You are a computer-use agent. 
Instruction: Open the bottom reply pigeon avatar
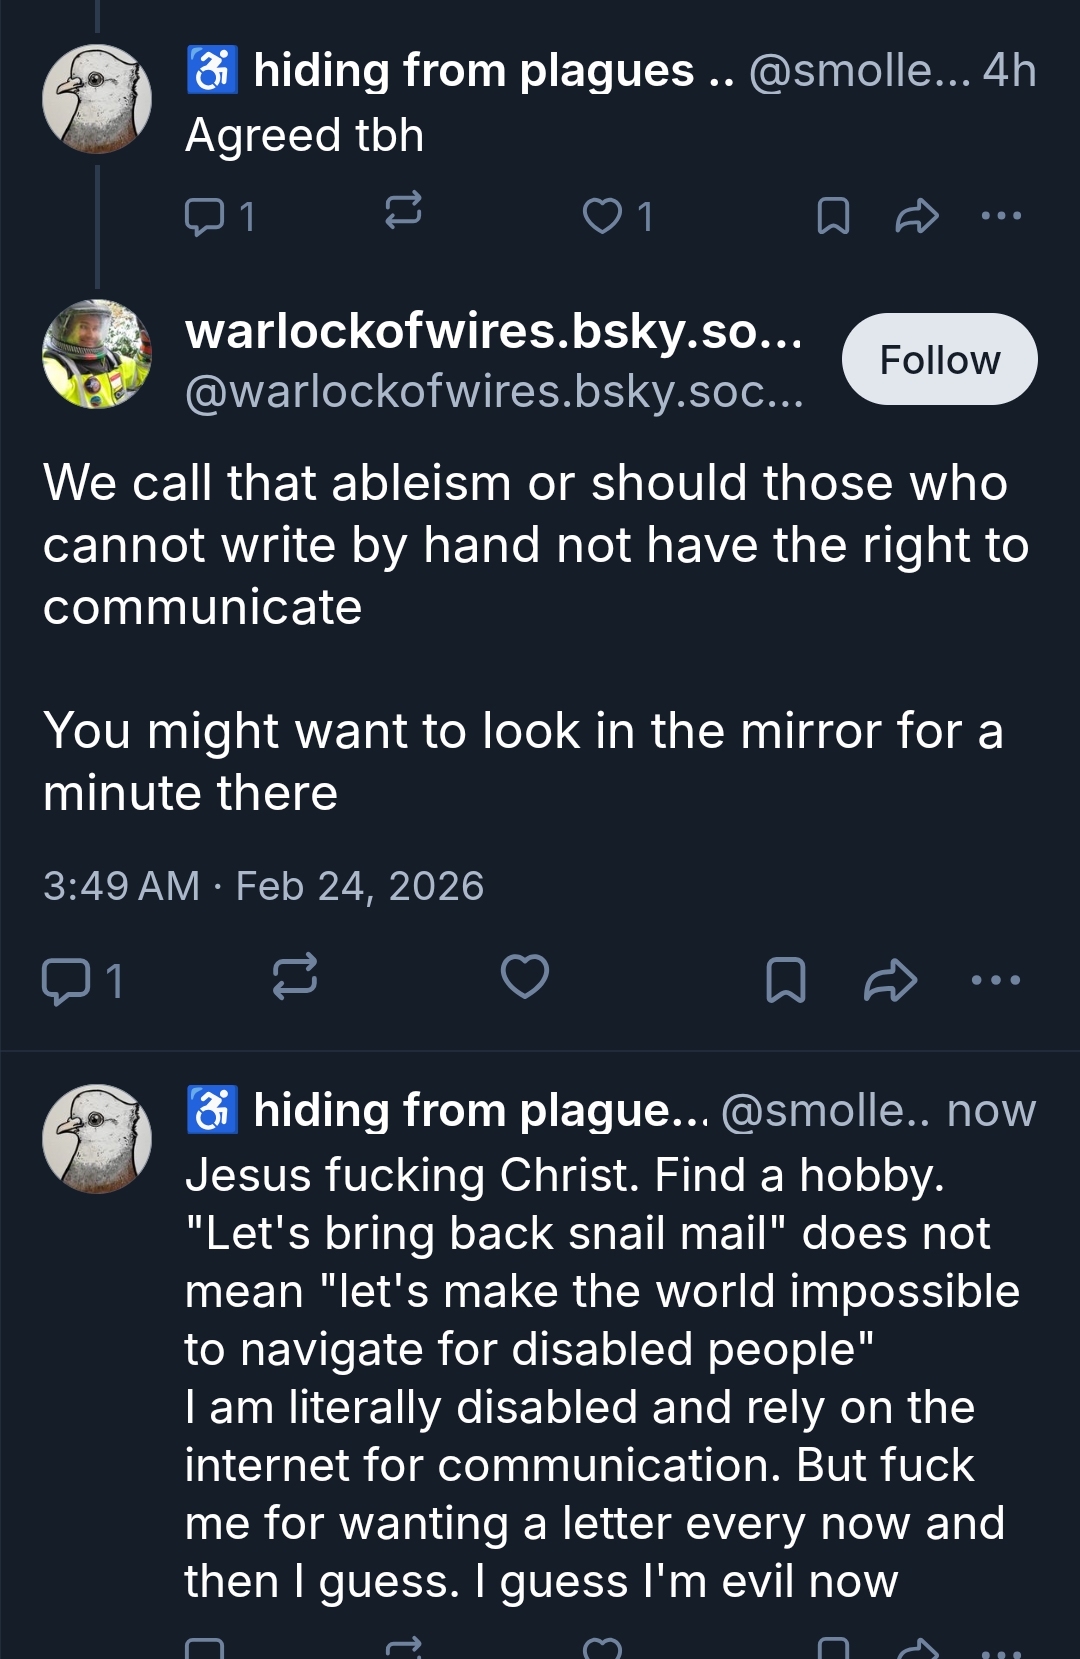[97, 1139]
